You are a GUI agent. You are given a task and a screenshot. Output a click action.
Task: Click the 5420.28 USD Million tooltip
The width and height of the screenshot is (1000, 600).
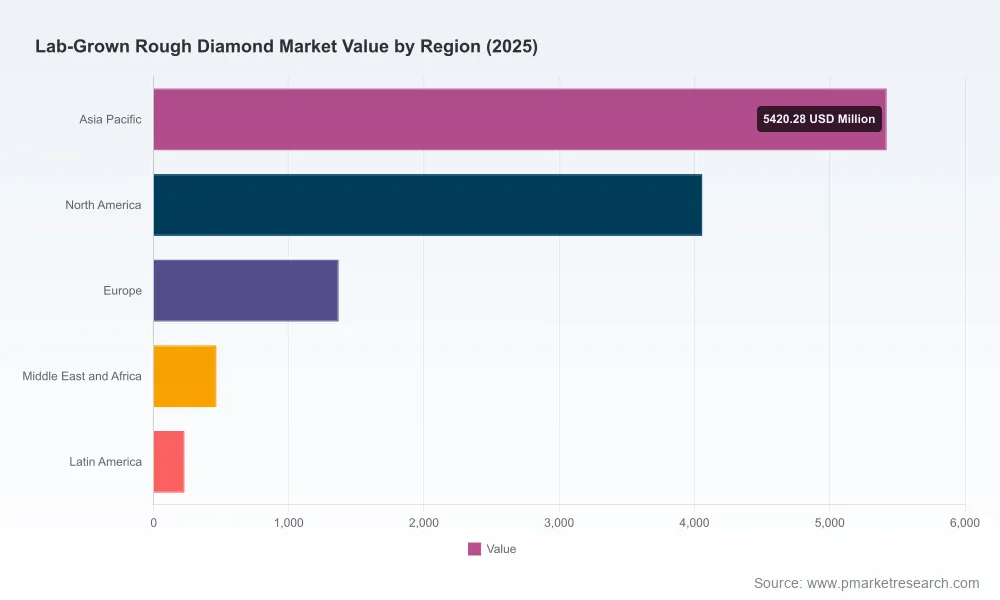point(819,119)
